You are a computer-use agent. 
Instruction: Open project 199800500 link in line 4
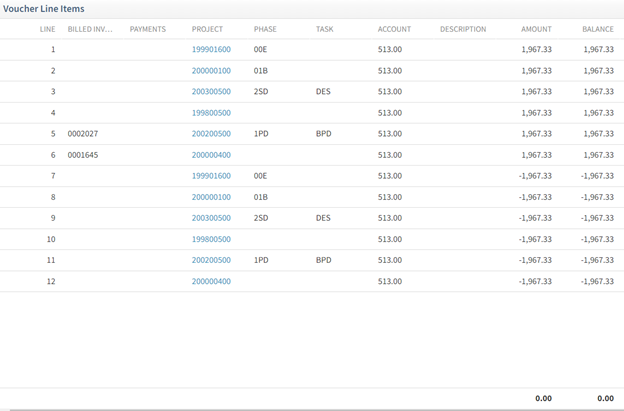[211, 113]
